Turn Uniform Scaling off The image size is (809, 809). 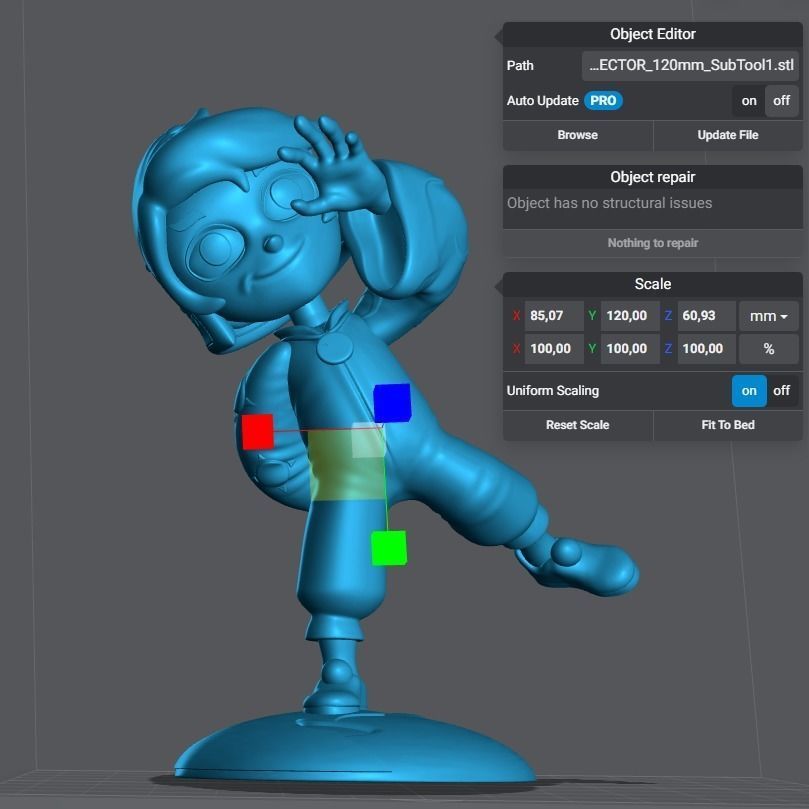[781, 391]
